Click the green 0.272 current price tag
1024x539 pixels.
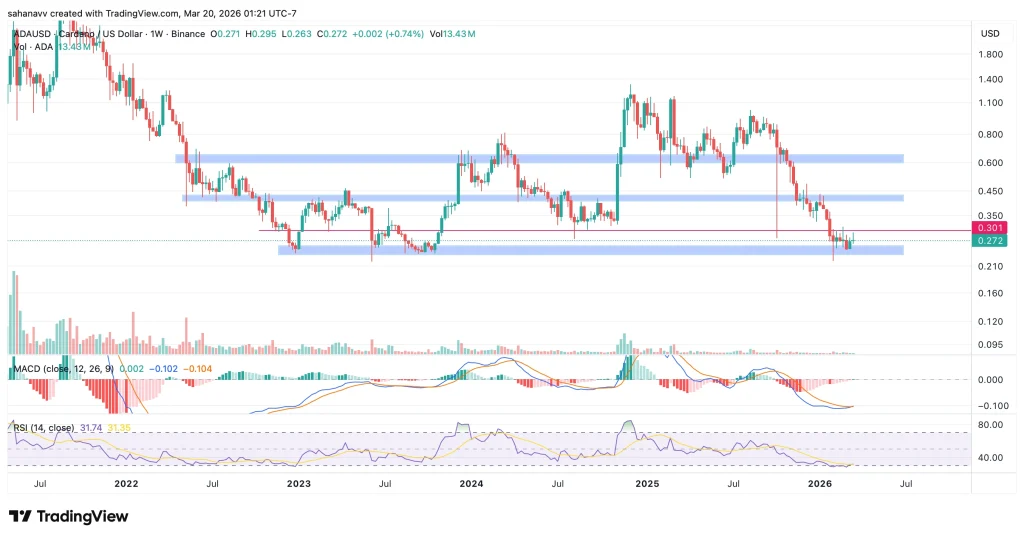click(x=990, y=241)
